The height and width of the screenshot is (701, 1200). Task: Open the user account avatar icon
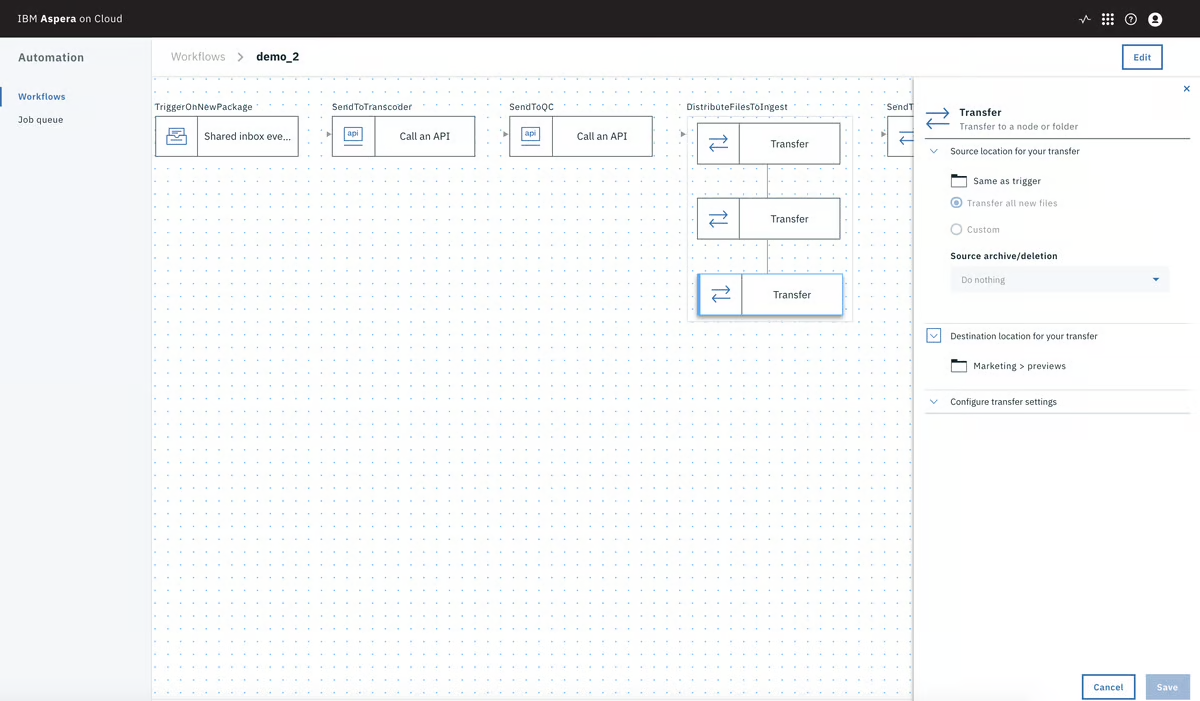click(1155, 18)
